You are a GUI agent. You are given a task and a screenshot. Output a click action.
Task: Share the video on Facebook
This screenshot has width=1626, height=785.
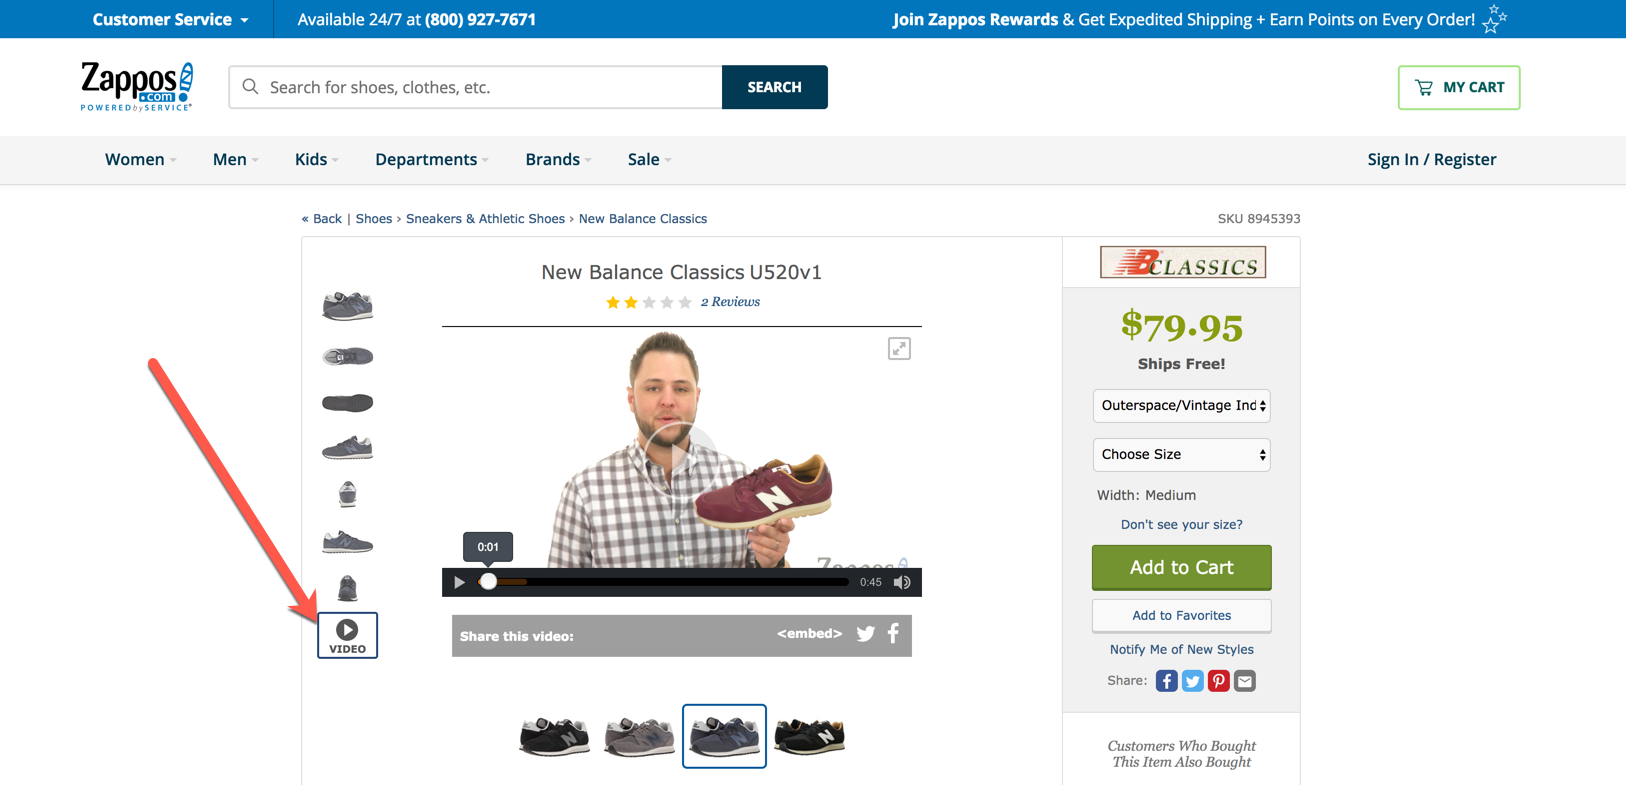point(894,633)
